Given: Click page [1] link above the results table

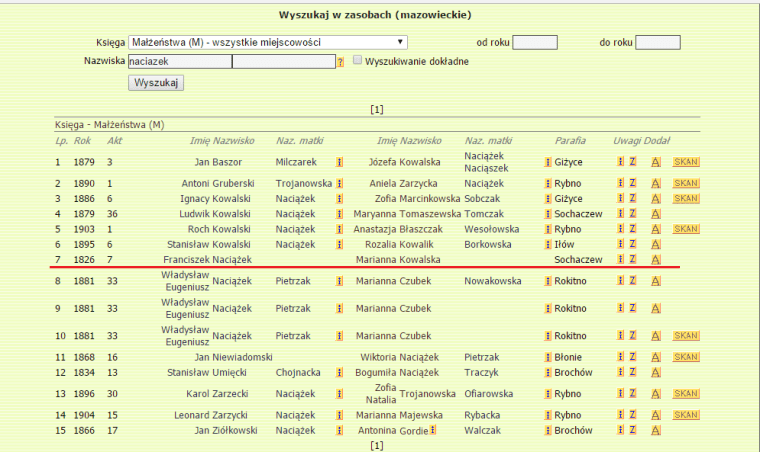Looking at the screenshot, I should point(377,108).
